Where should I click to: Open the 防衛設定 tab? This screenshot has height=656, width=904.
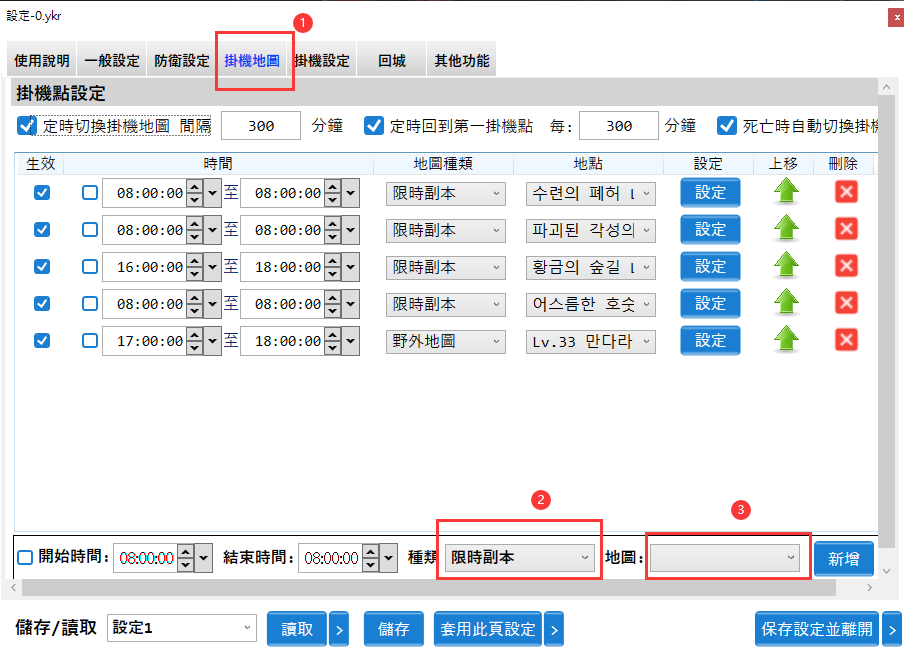[x=182, y=61]
